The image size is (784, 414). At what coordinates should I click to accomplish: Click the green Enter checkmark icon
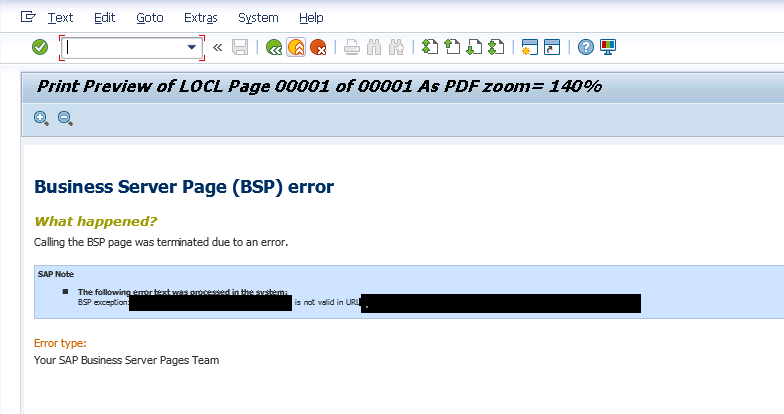tap(40, 48)
